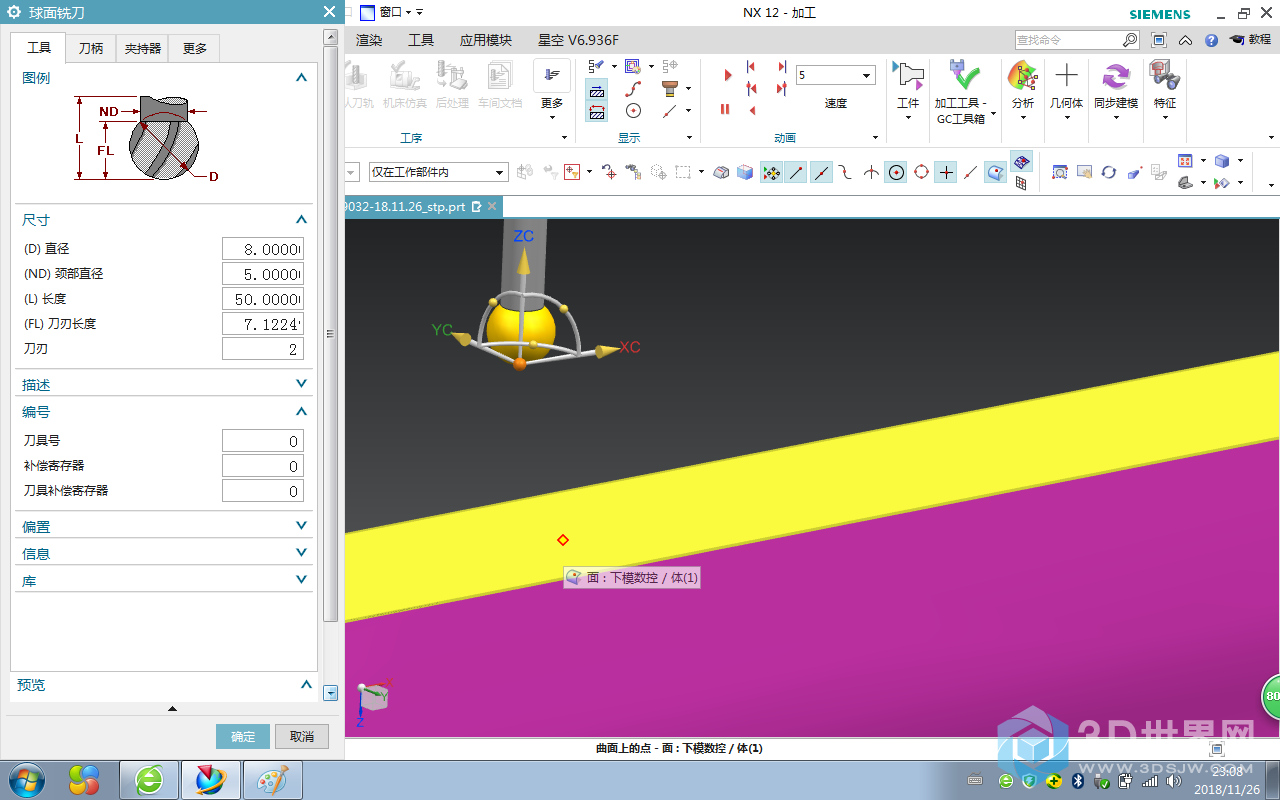The image size is (1280, 800).
Task: Edit the (D) 直径 diameter field
Action: tap(263, 249)
